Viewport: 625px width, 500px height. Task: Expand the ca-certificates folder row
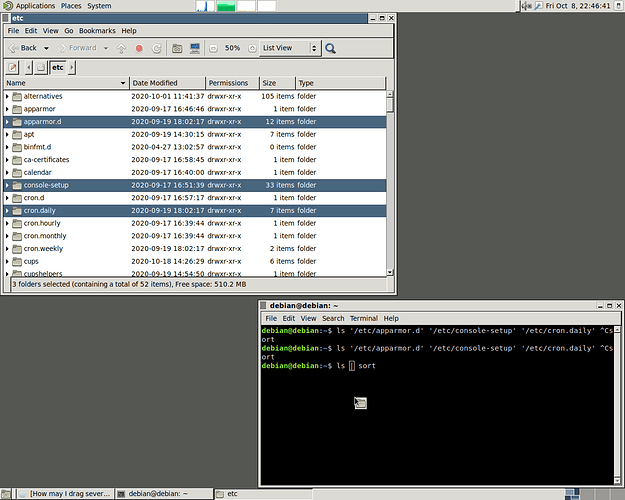(7, 160)
